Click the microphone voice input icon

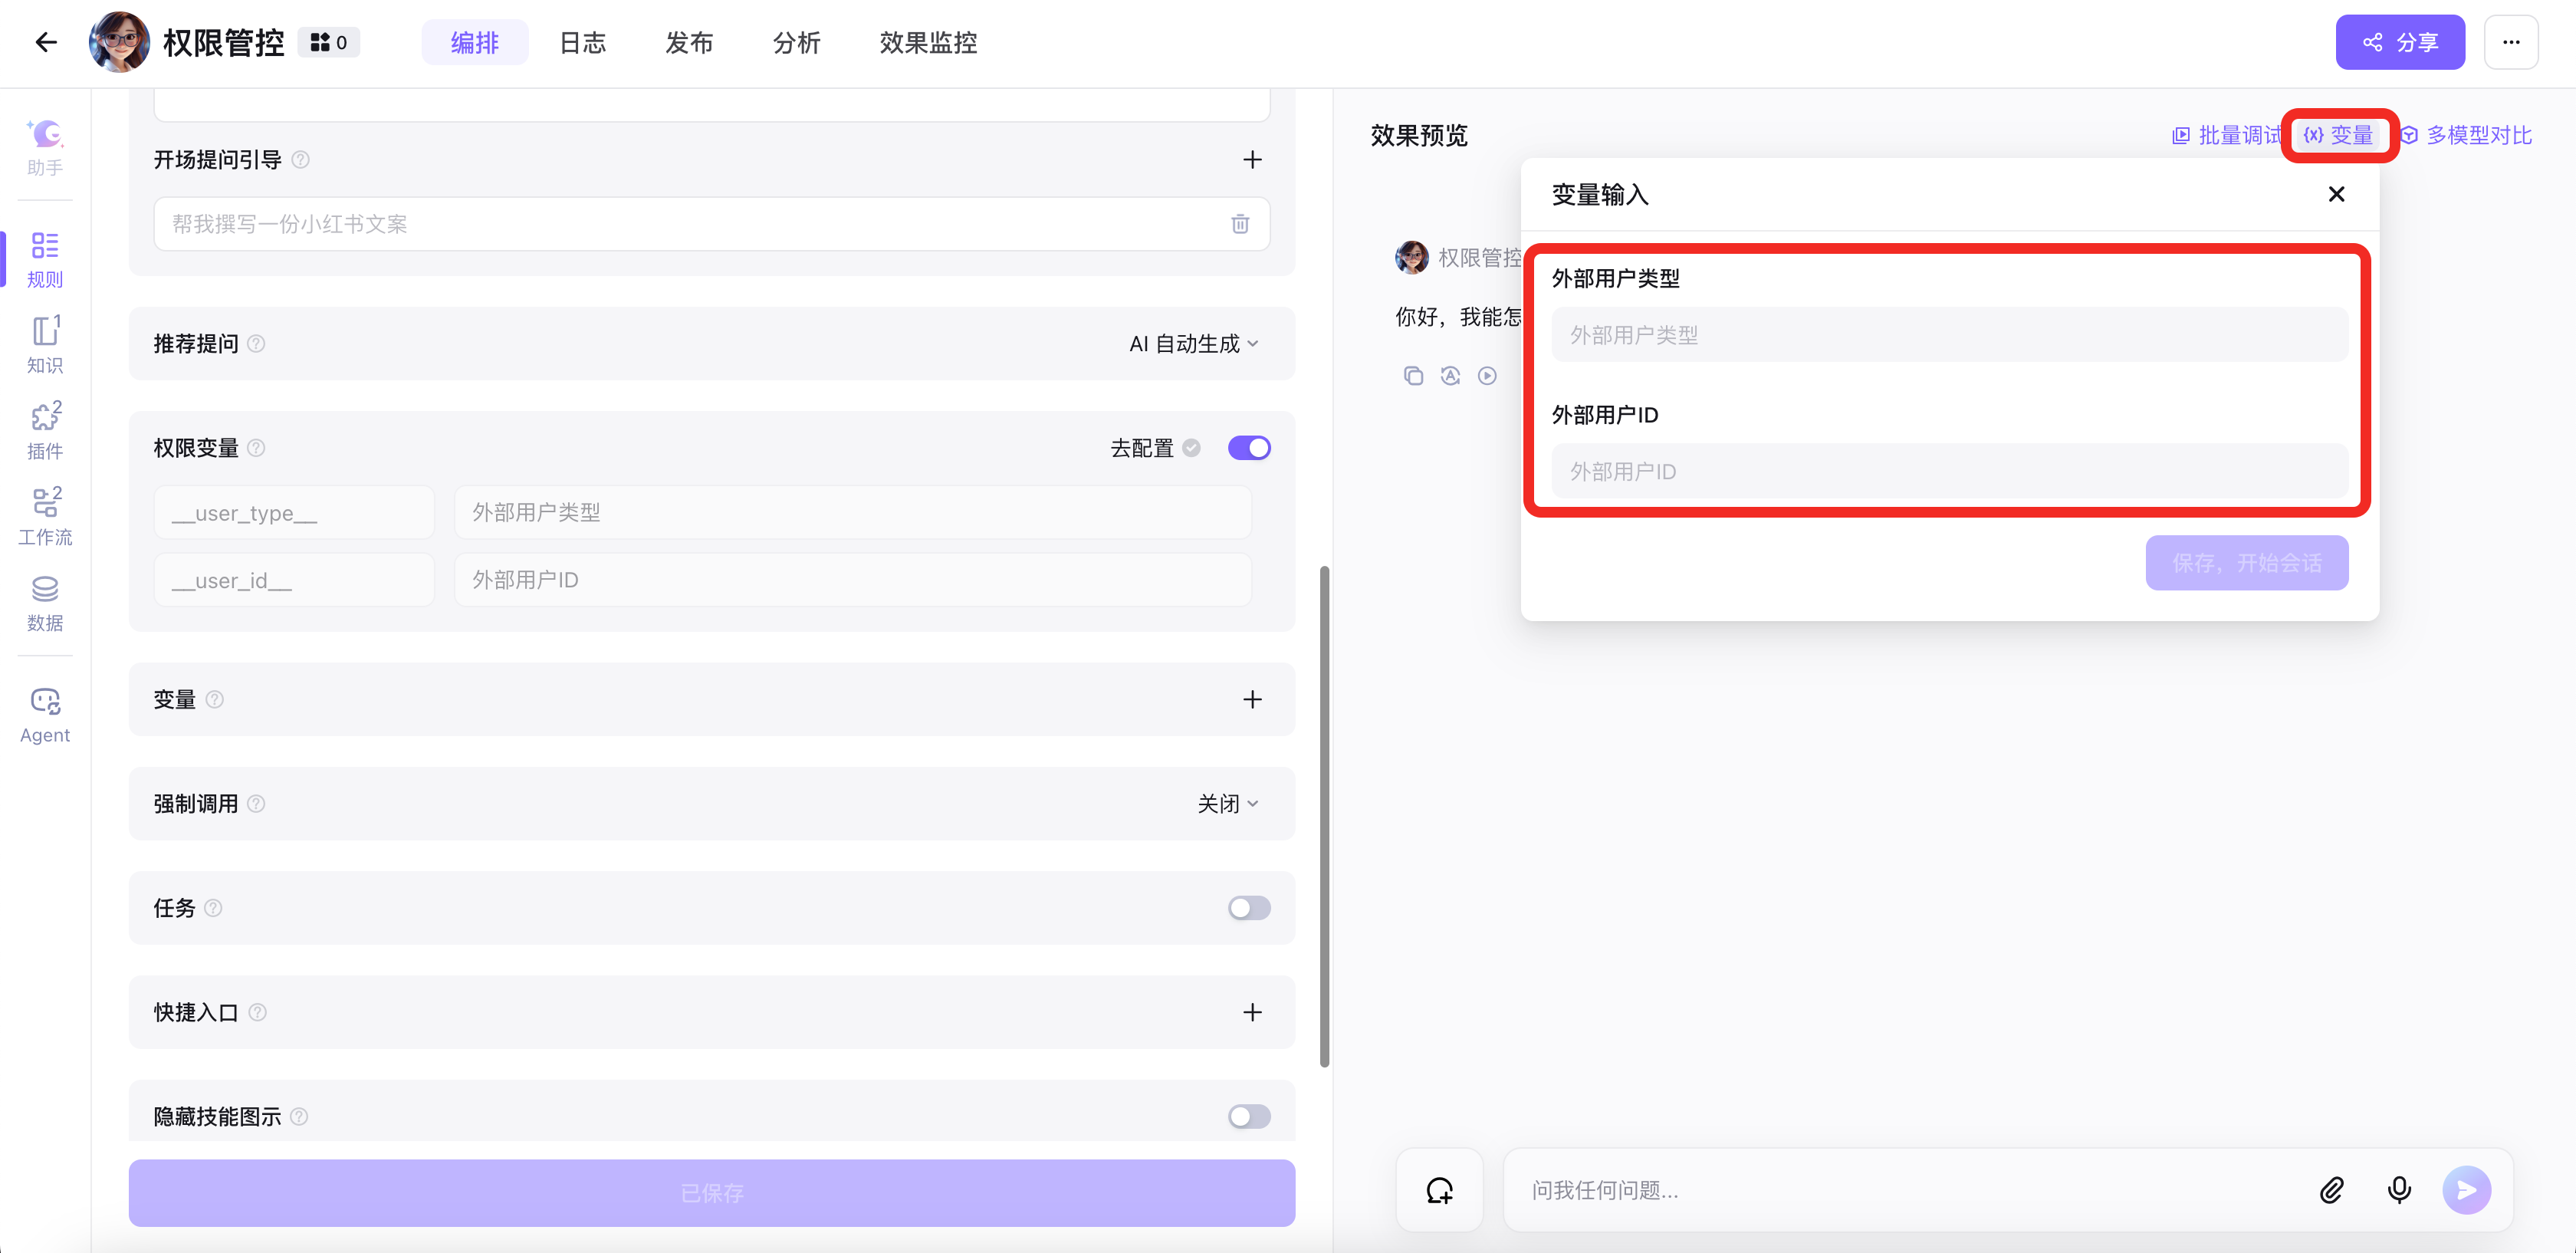[2398, 1190]
